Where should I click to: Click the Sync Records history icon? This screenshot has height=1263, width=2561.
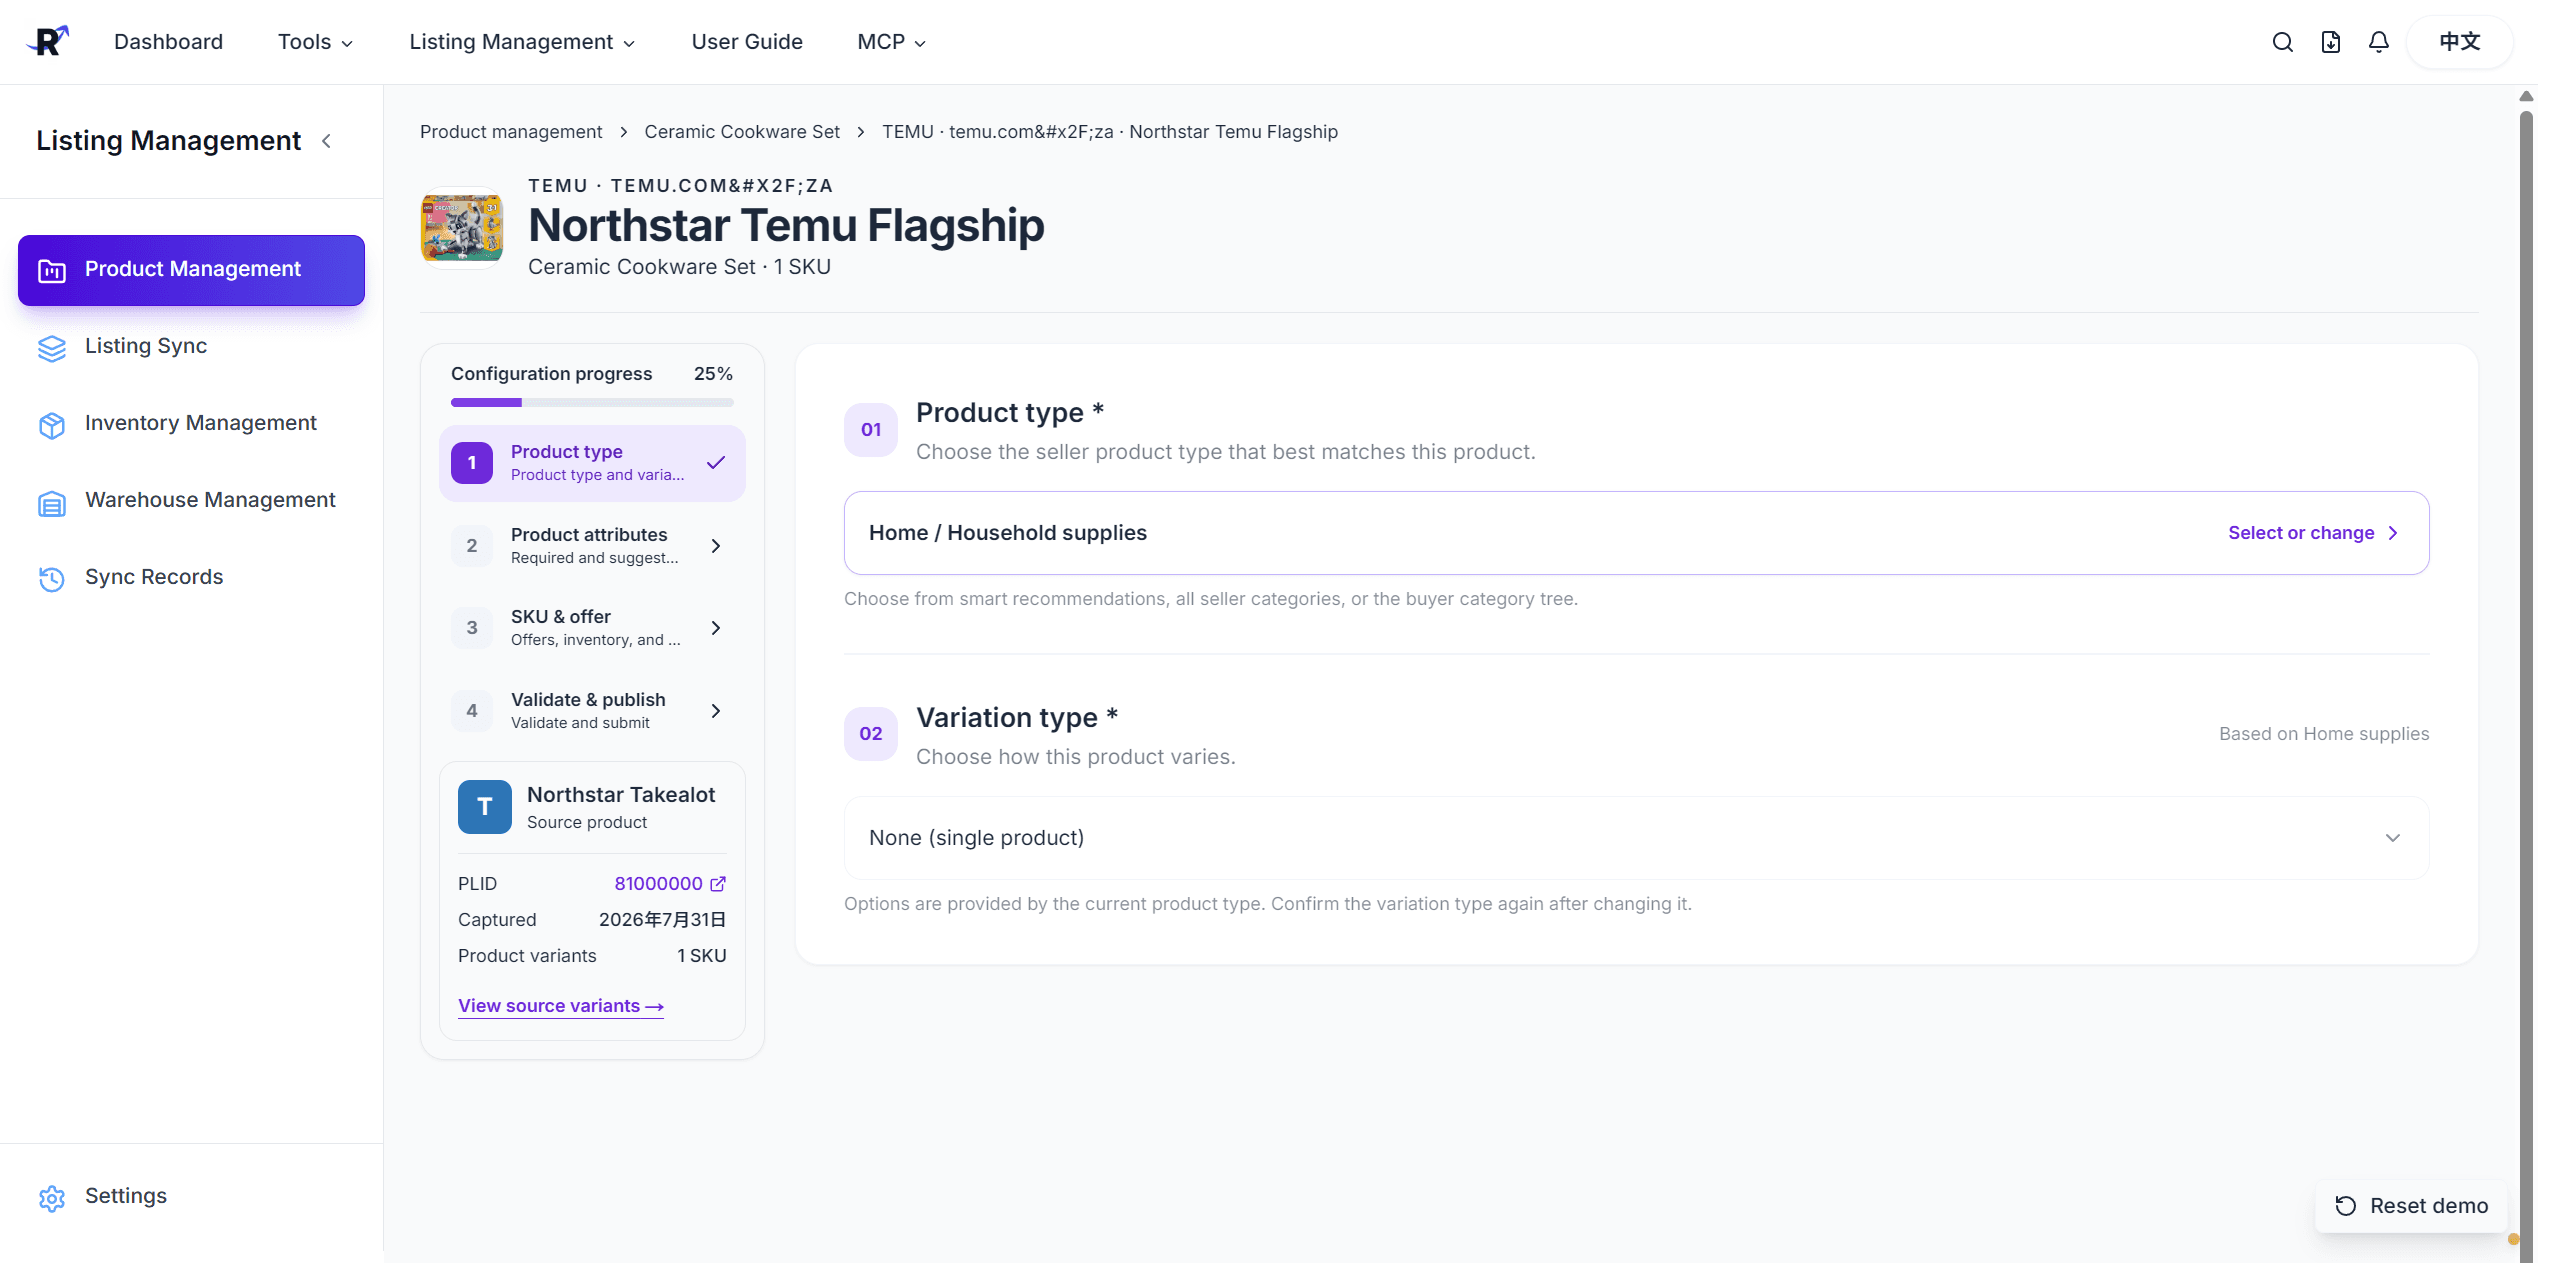tap(52, 578)
